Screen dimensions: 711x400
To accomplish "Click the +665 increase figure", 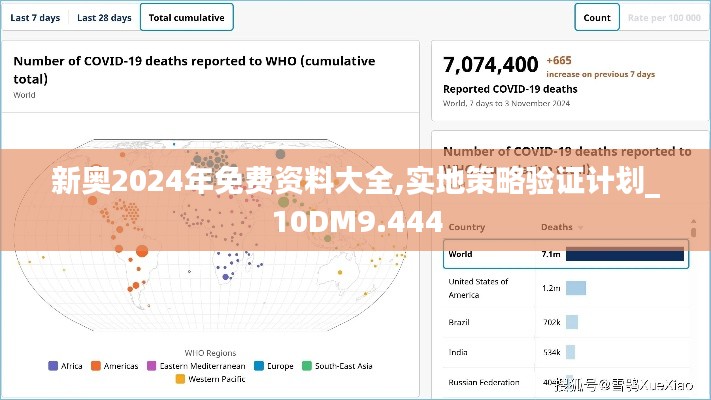I will [x=559, y=60].
